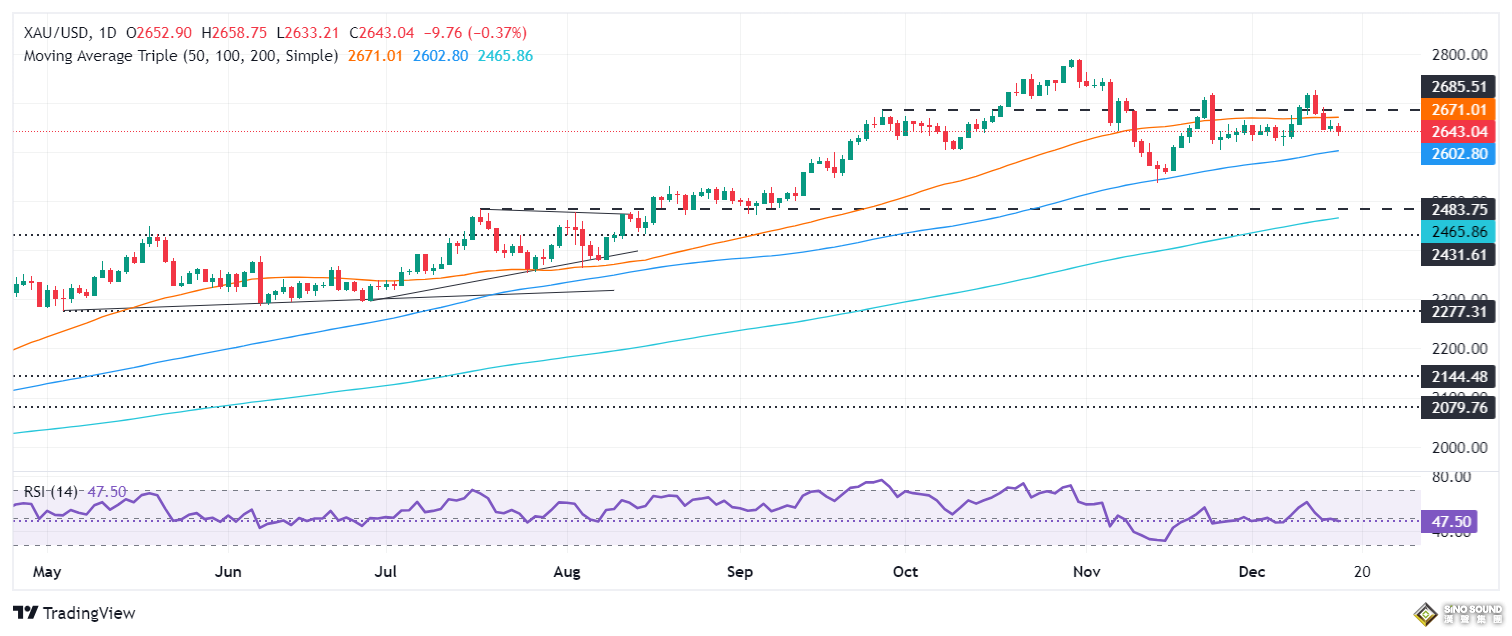Select the 2079.76 price level tag
Viewport: 1512px width, 636px height.
tap(1460, 408)
